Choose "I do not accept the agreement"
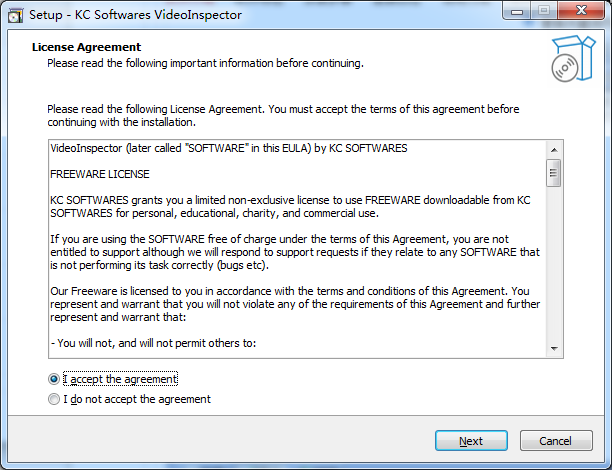 point(55,399)
